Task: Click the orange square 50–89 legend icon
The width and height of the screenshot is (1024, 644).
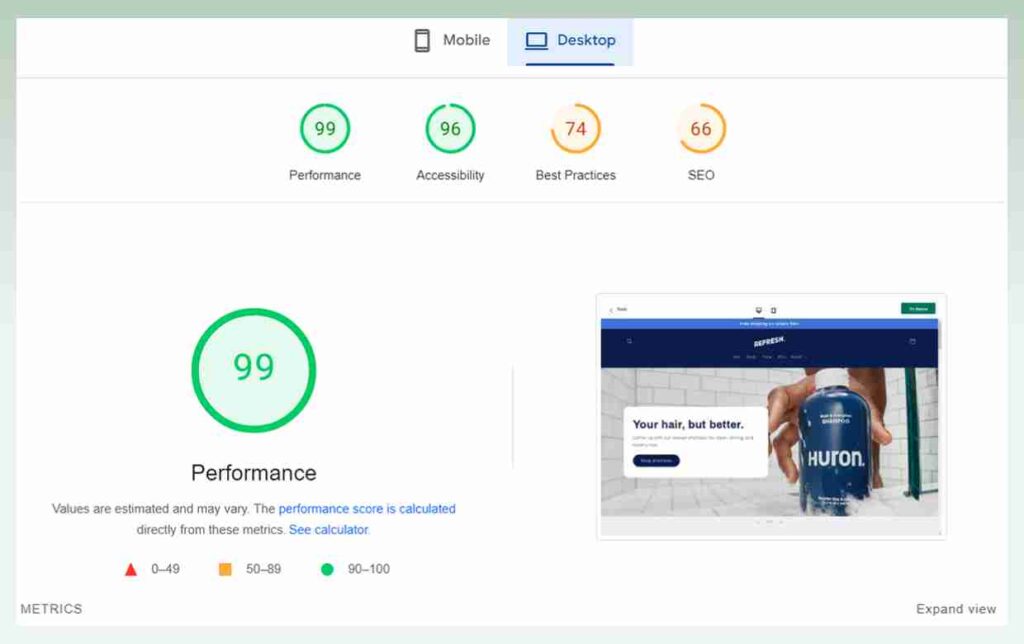Action: [226, 568]
